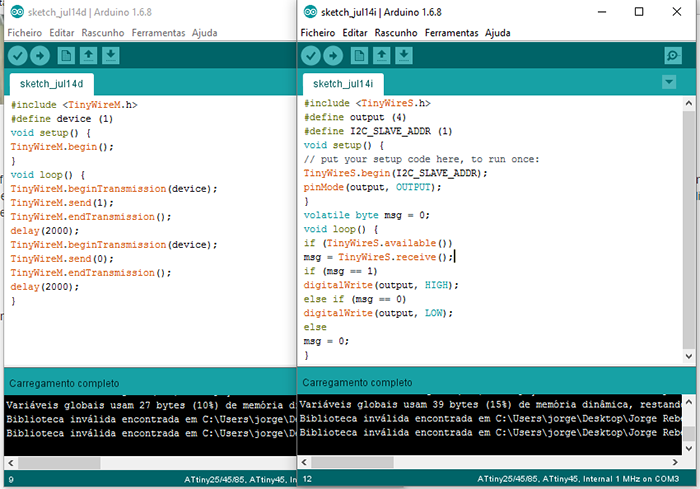Viewport: 700px width, 489px height.
Task: Click console scroll left arrow in sketch_jul14d
Action: pyautogui.click(x=11, y=463)
